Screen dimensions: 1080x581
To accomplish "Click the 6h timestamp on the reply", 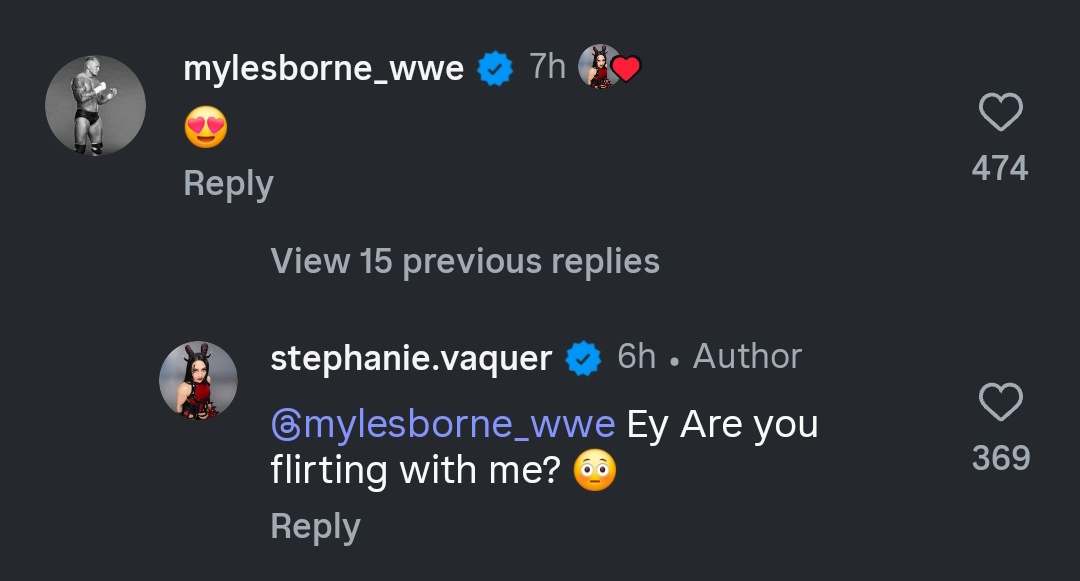I will click(636, 356).
